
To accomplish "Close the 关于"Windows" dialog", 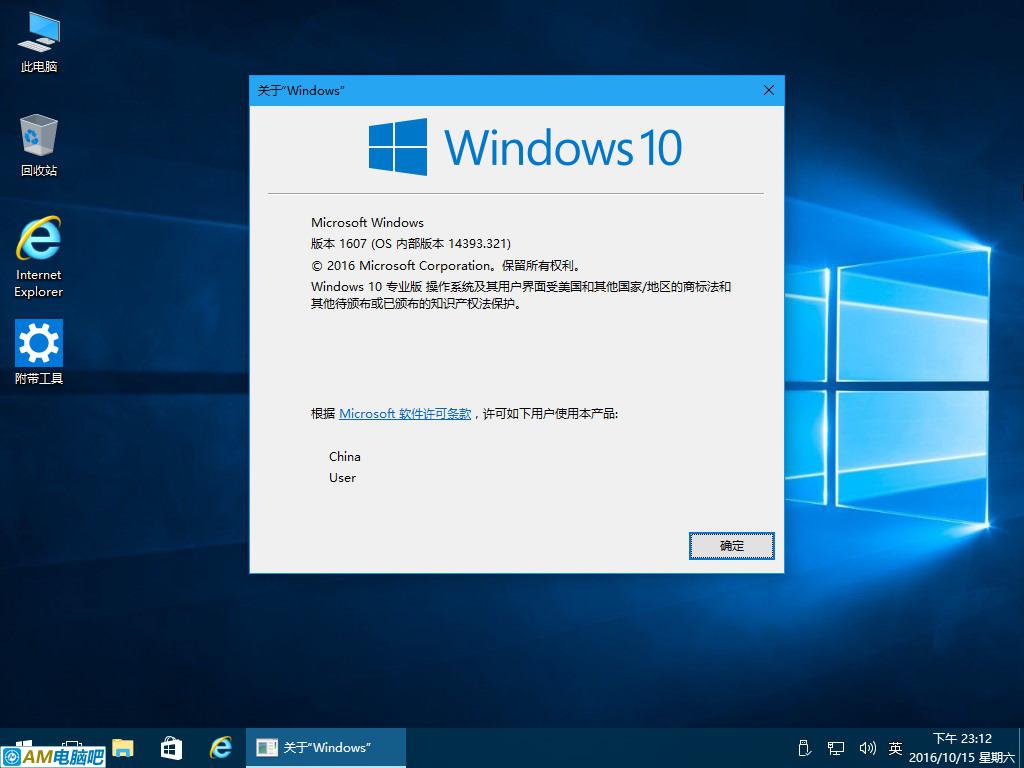I will pos(769,90).
